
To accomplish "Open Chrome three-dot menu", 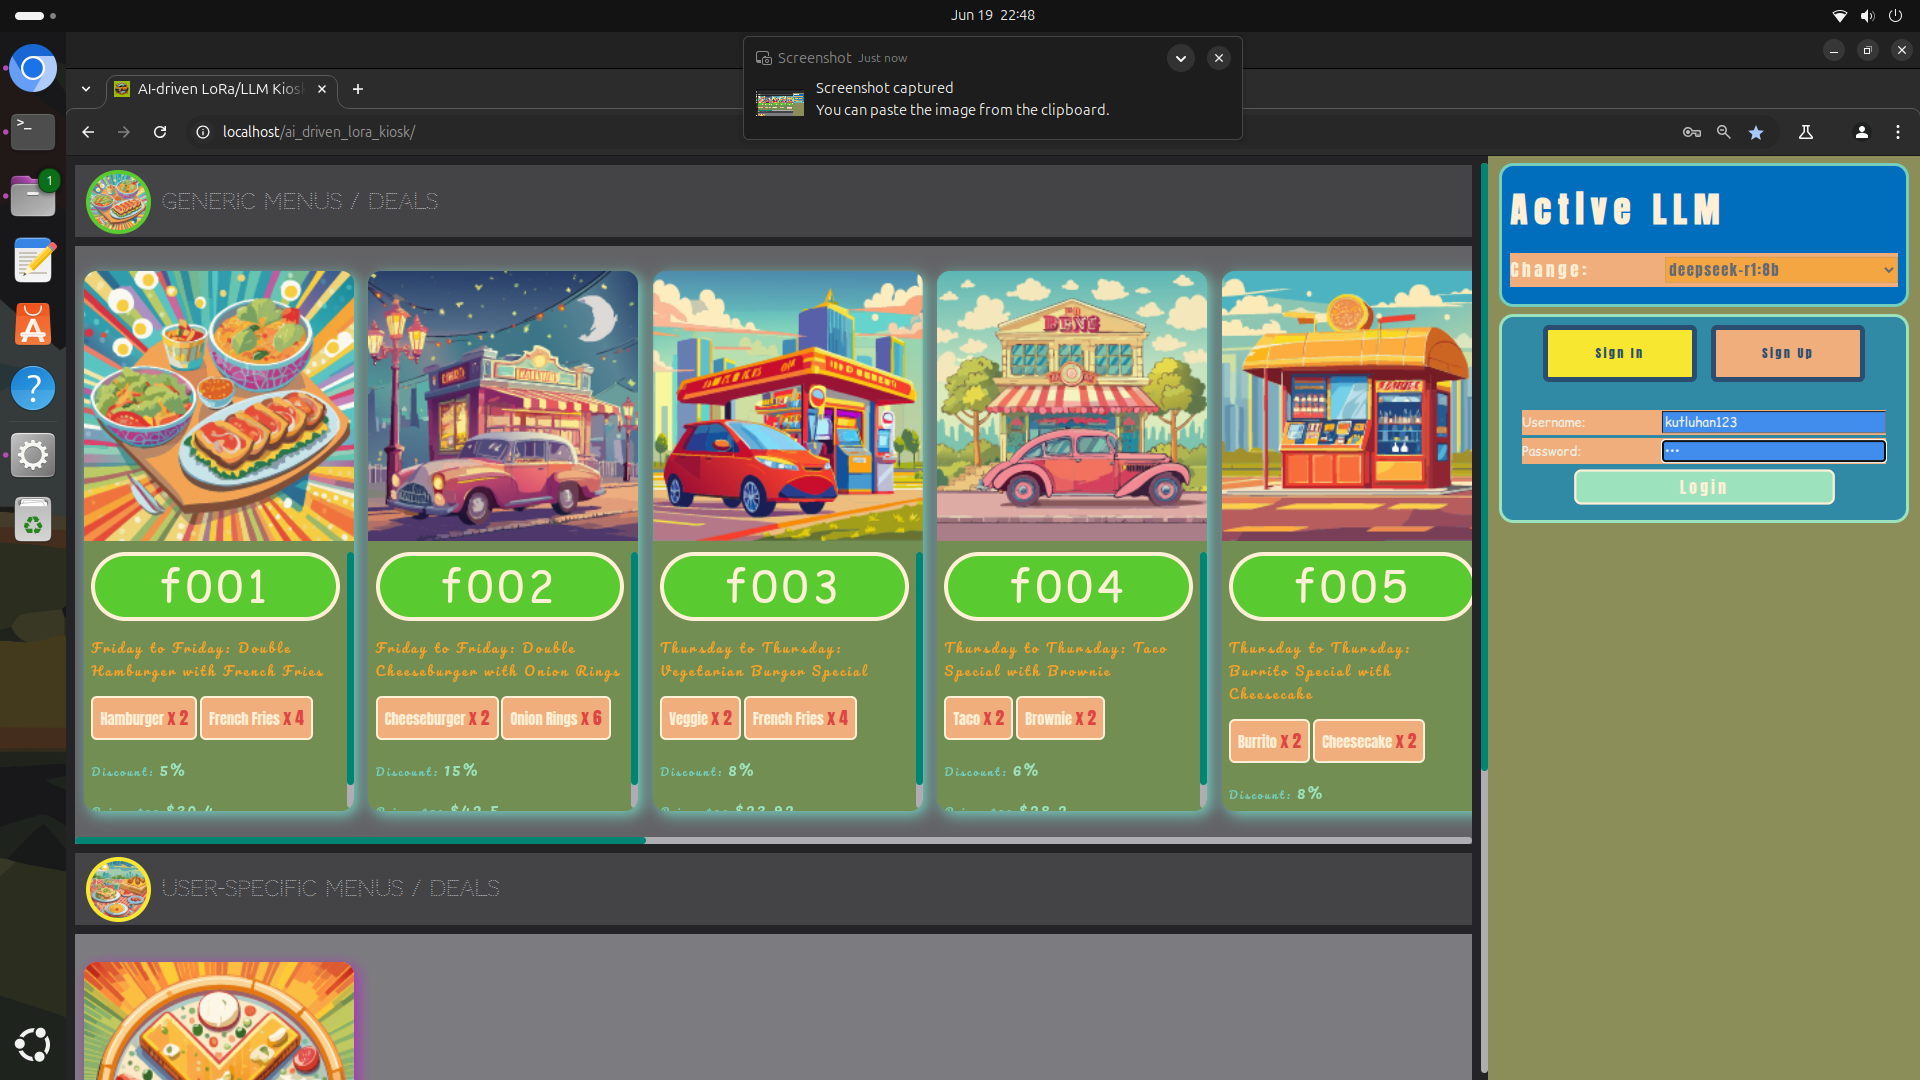I will tap(1898, 132).
